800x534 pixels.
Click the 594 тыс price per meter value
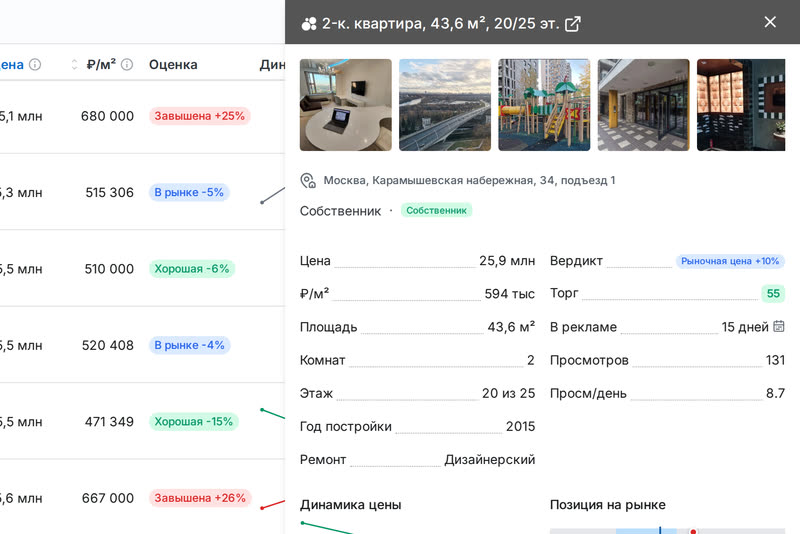[509, 294]
